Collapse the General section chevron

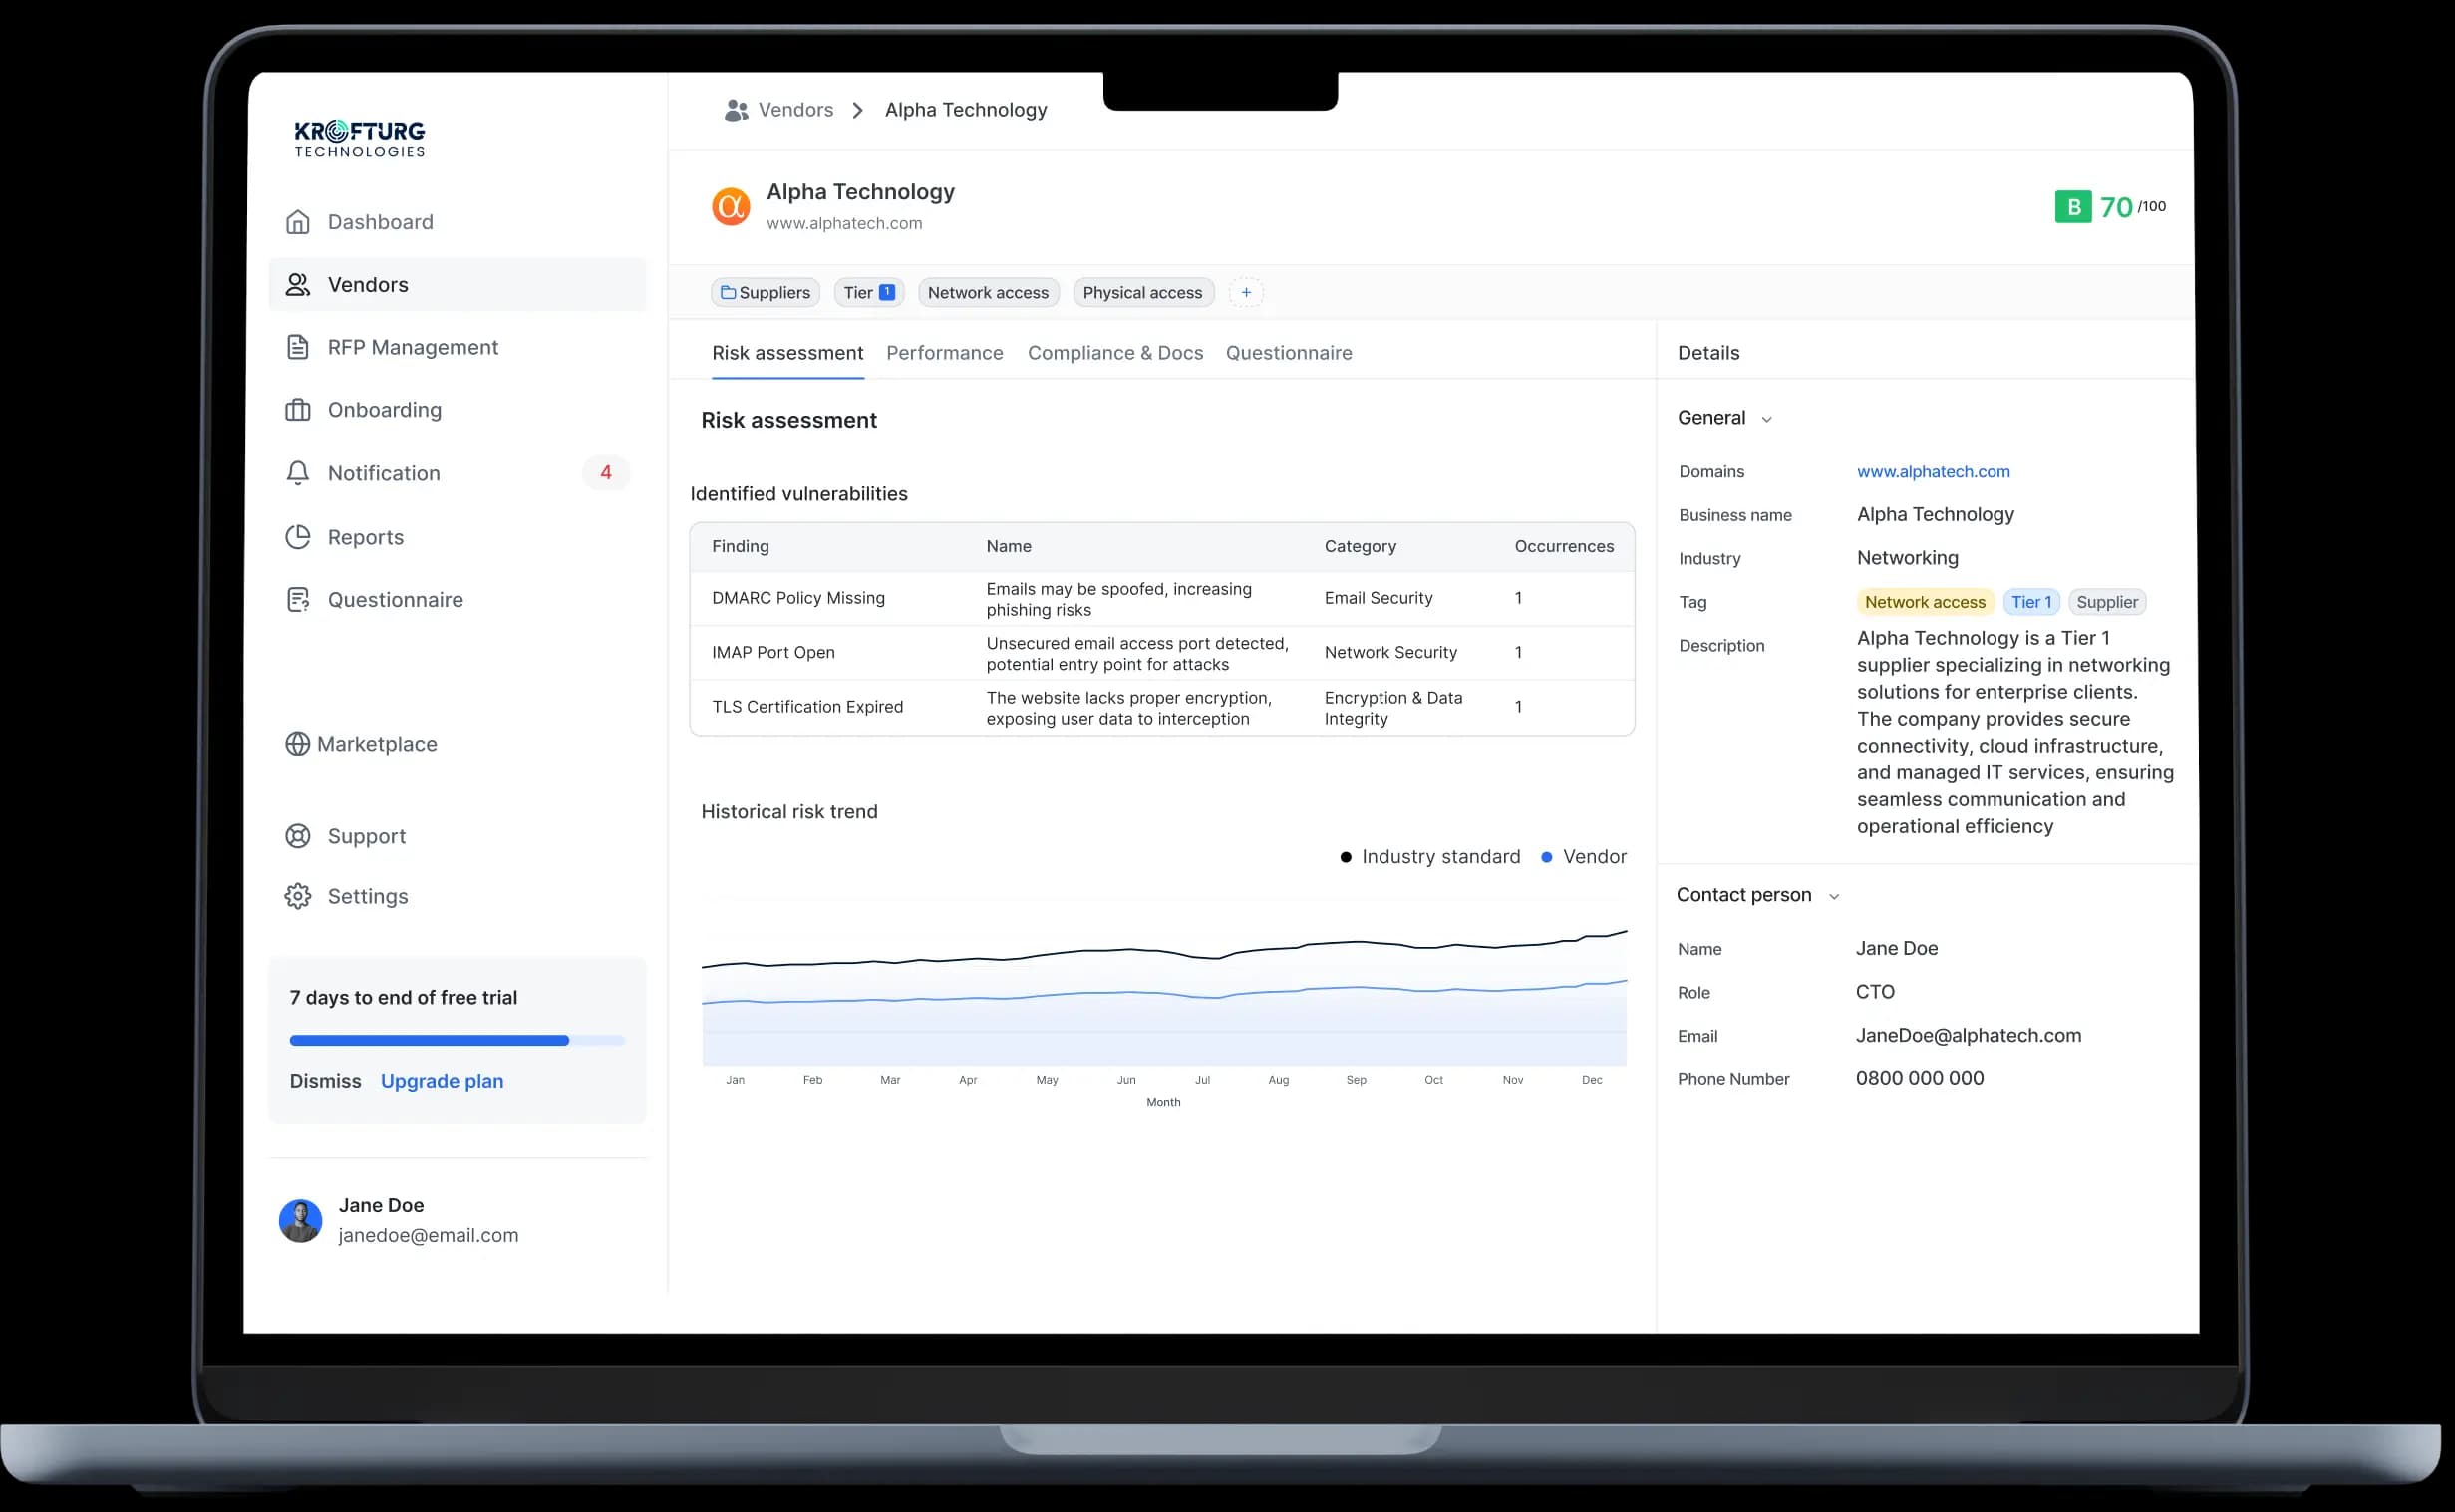[1767, 419]
